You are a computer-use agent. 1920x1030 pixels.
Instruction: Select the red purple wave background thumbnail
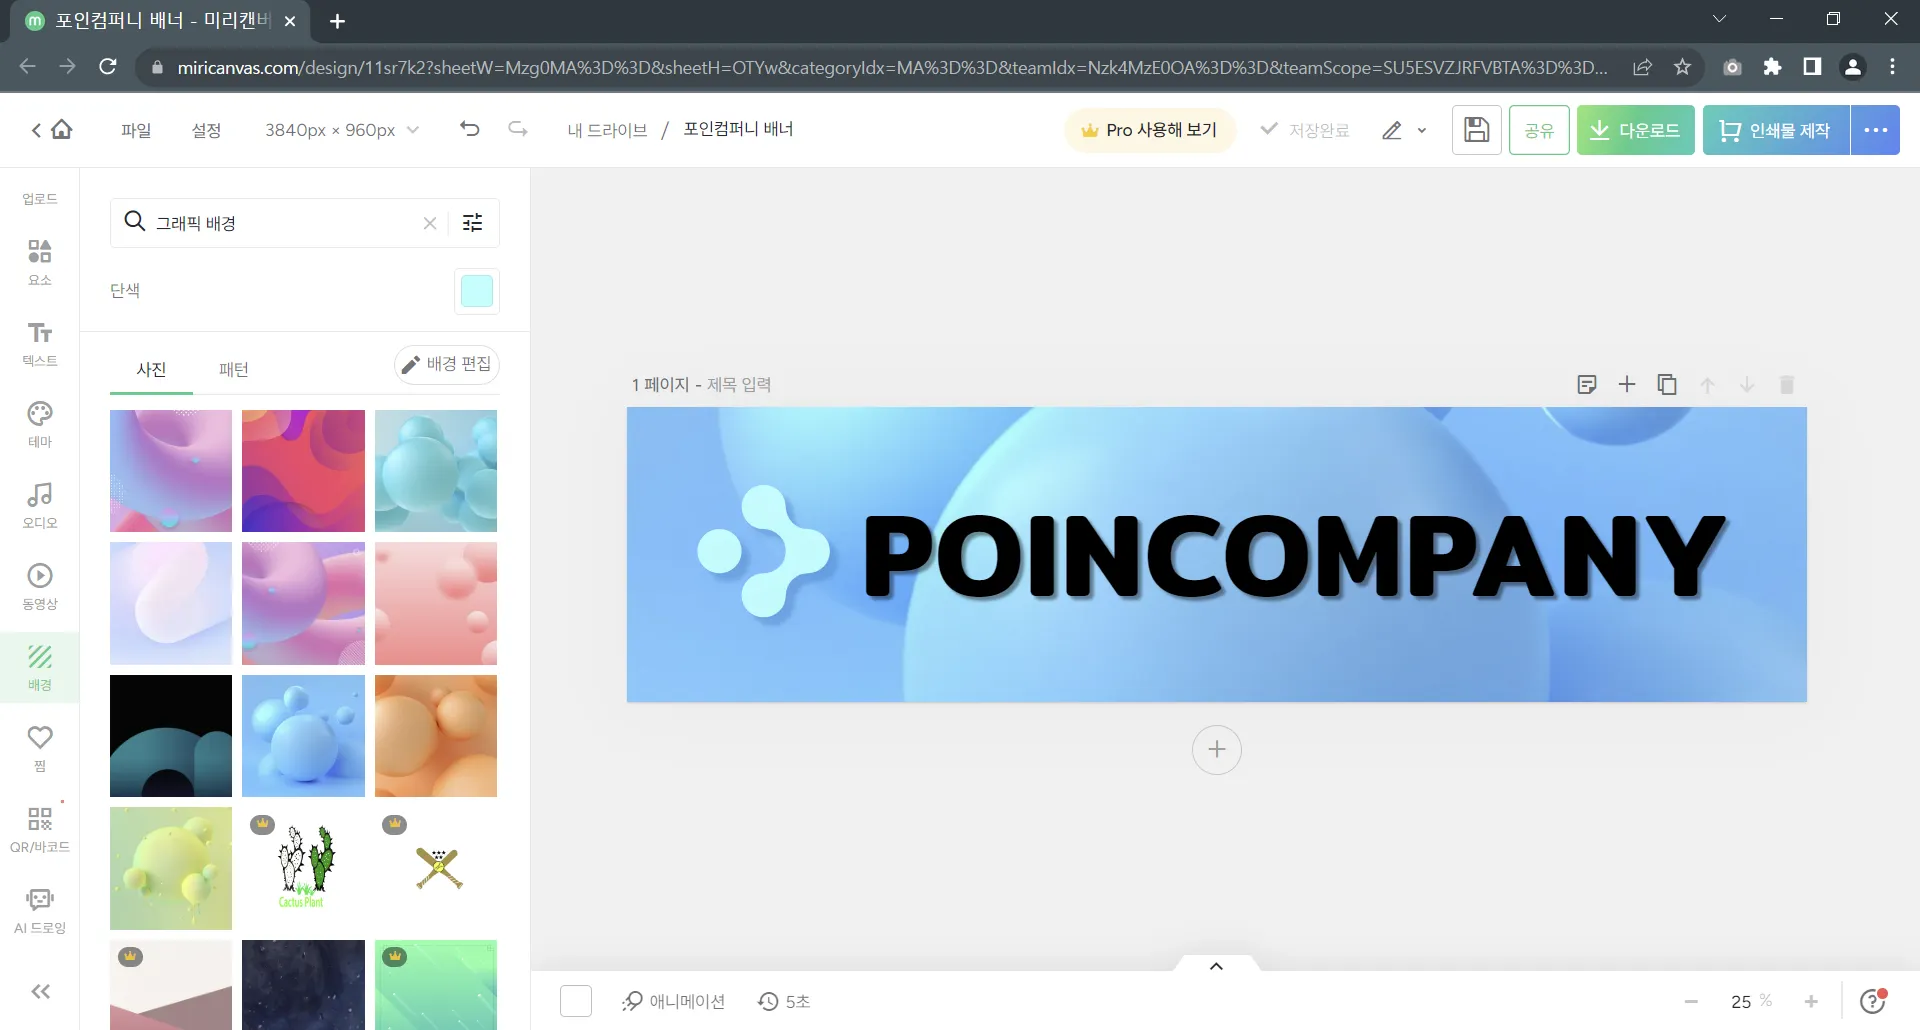pyautogui.click(x=303, y=471)
